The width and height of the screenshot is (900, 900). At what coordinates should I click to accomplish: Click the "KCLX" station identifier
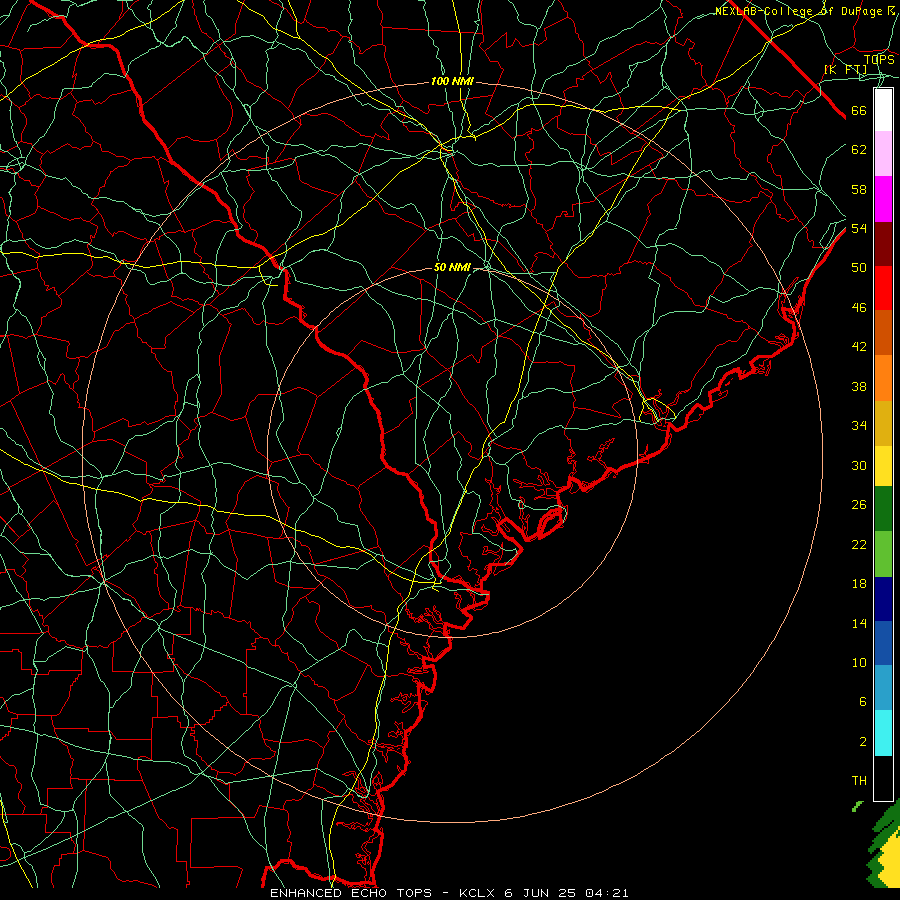point(477,893)
